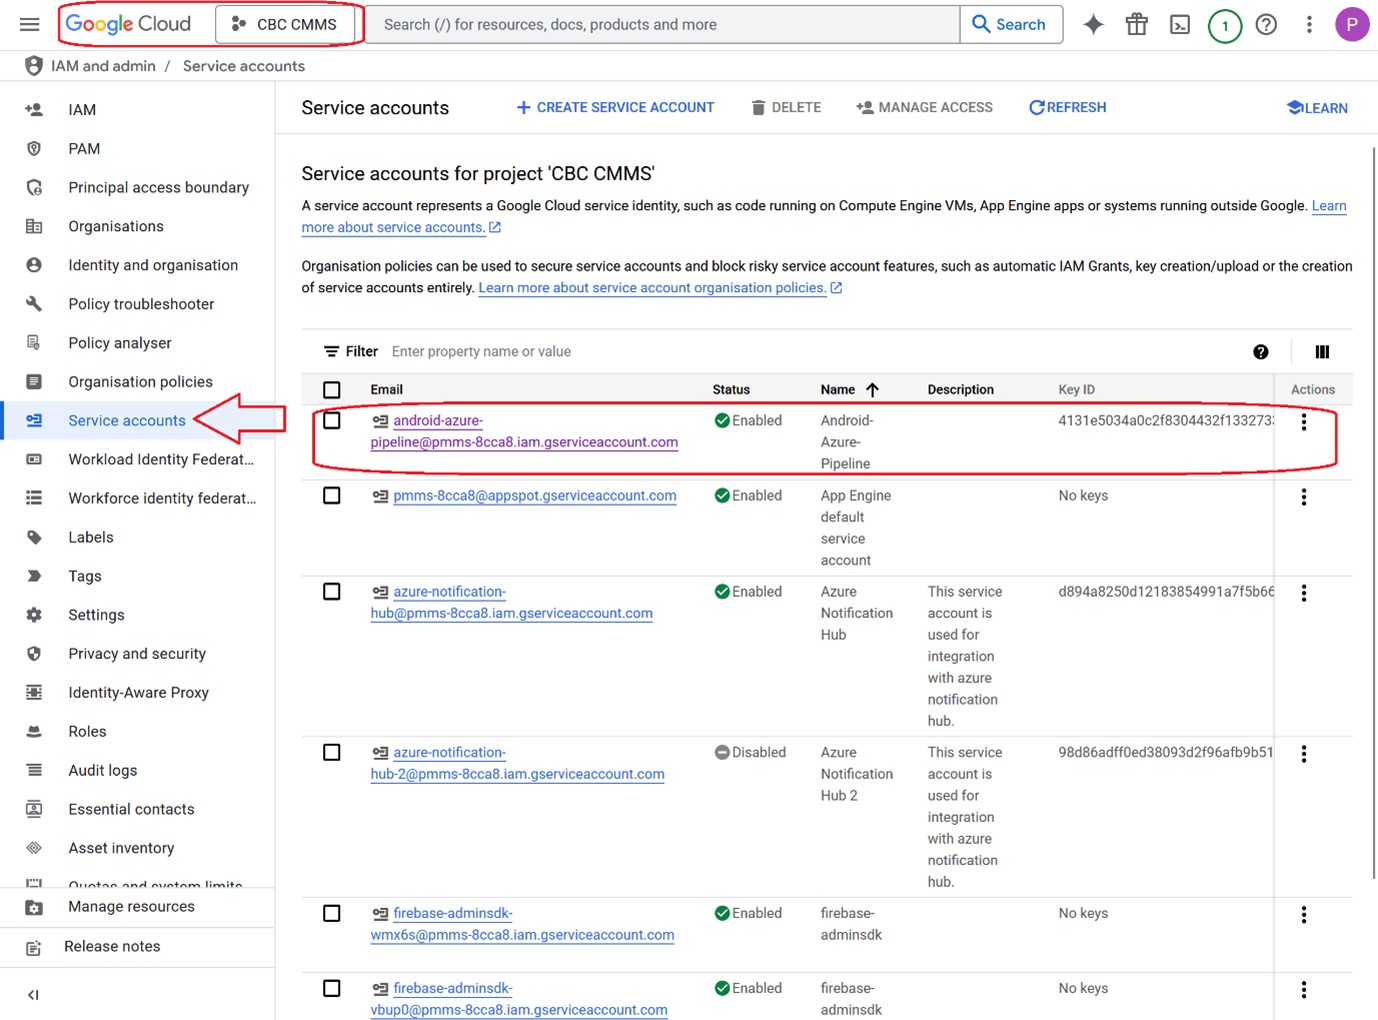Go to Audit logs in sidebar
The height and width of the screenshot is (1020, 1378).
102,771
